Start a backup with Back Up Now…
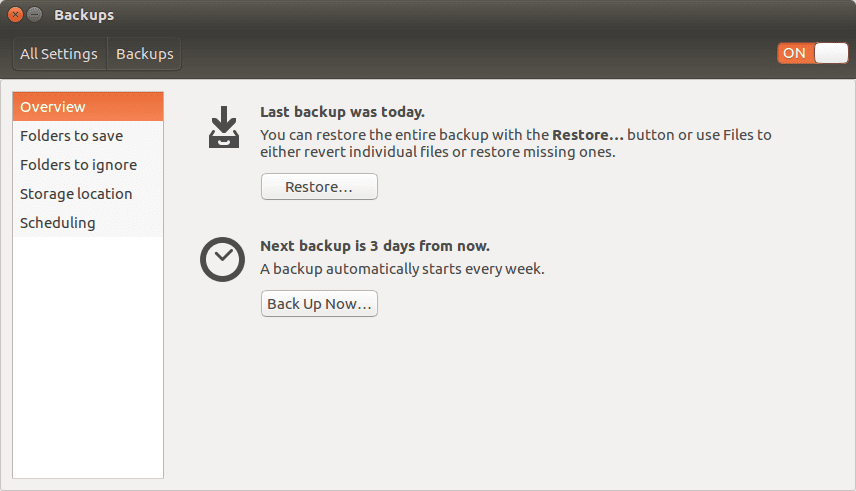 click(x=319, y=304)
